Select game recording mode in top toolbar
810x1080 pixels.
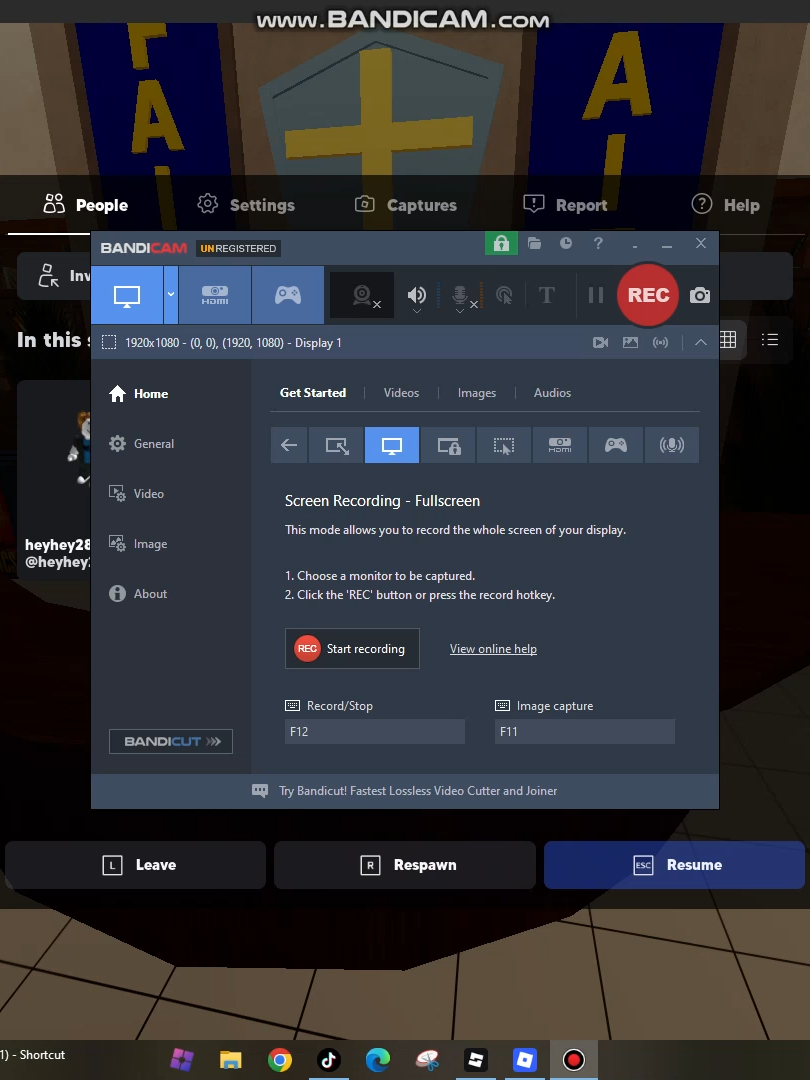[x=288, y=295]
